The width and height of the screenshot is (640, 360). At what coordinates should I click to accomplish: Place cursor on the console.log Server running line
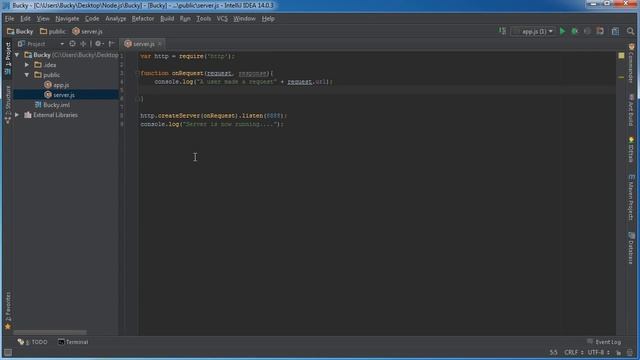212,124
